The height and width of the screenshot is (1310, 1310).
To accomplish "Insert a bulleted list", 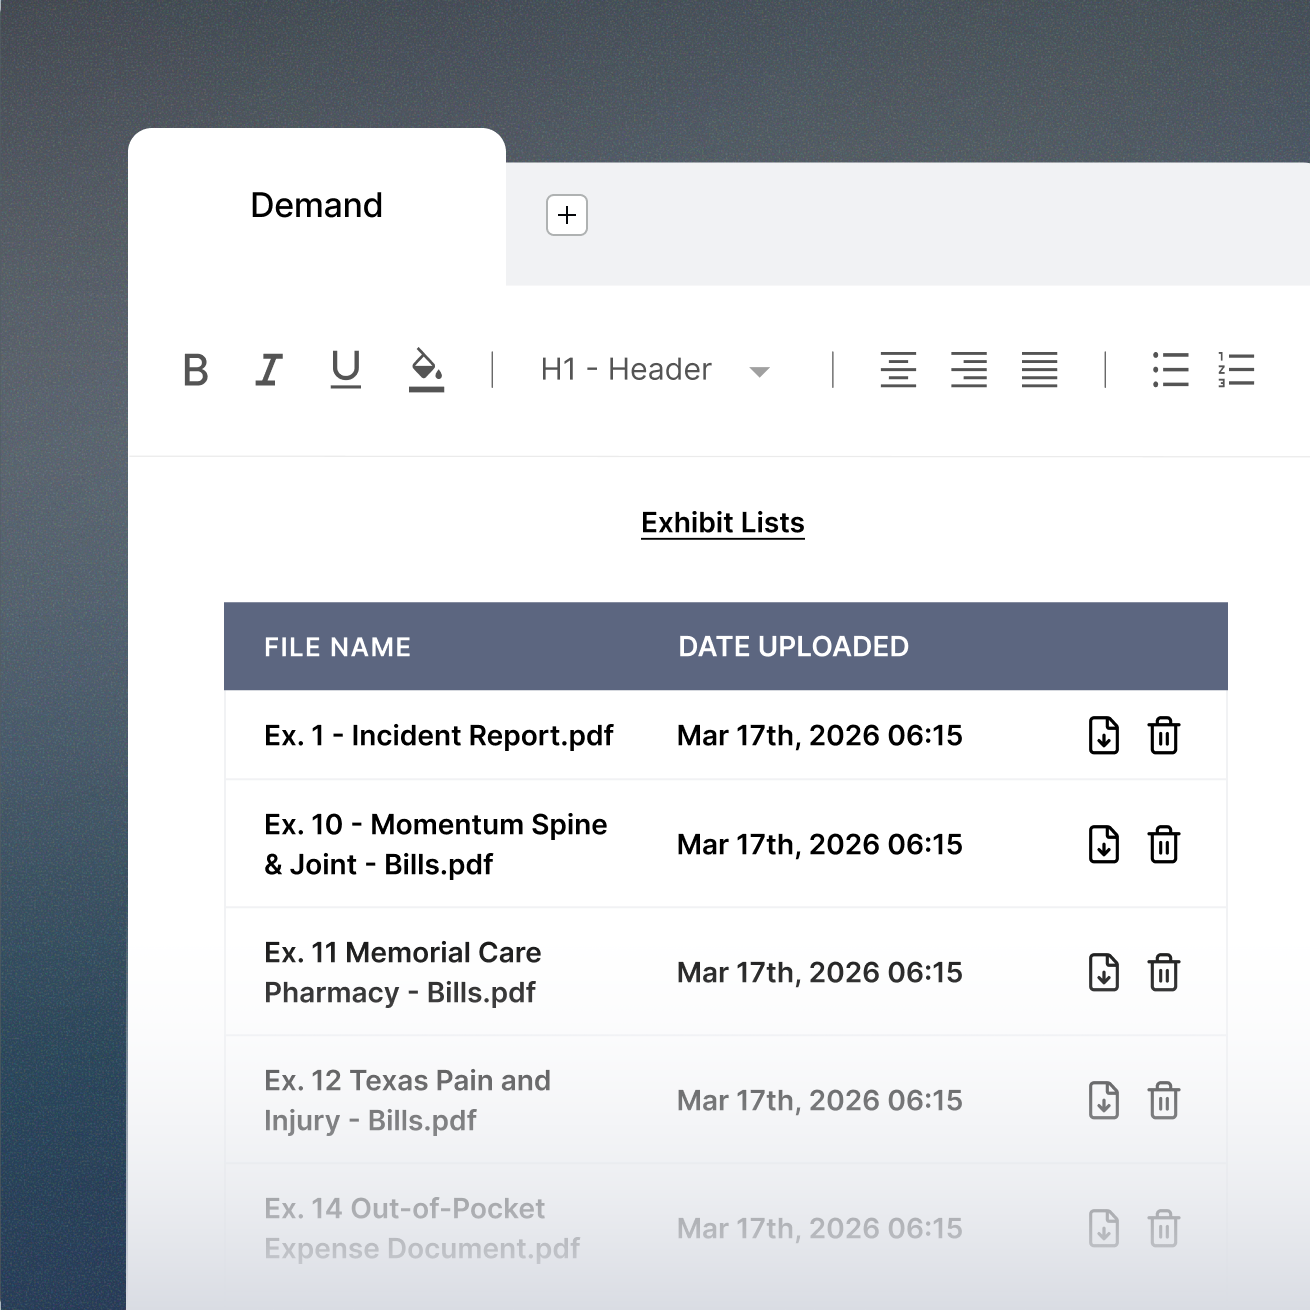I will pyautogui.click(x=1170, y=370).
